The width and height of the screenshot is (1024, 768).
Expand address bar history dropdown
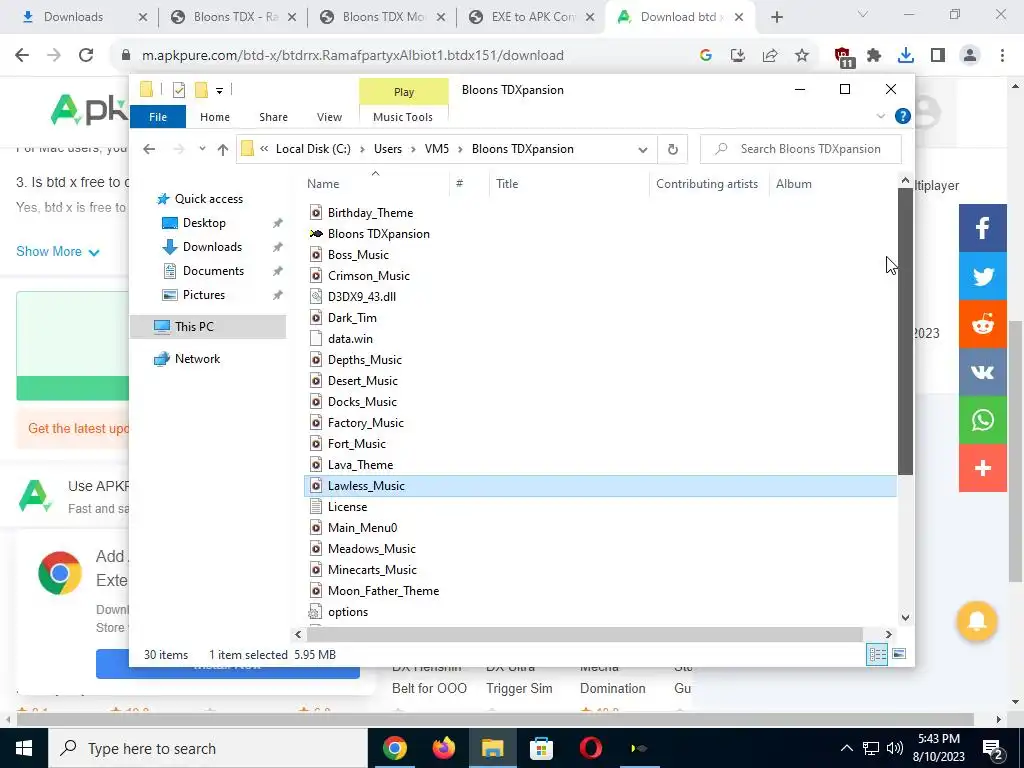coord(643,150)
